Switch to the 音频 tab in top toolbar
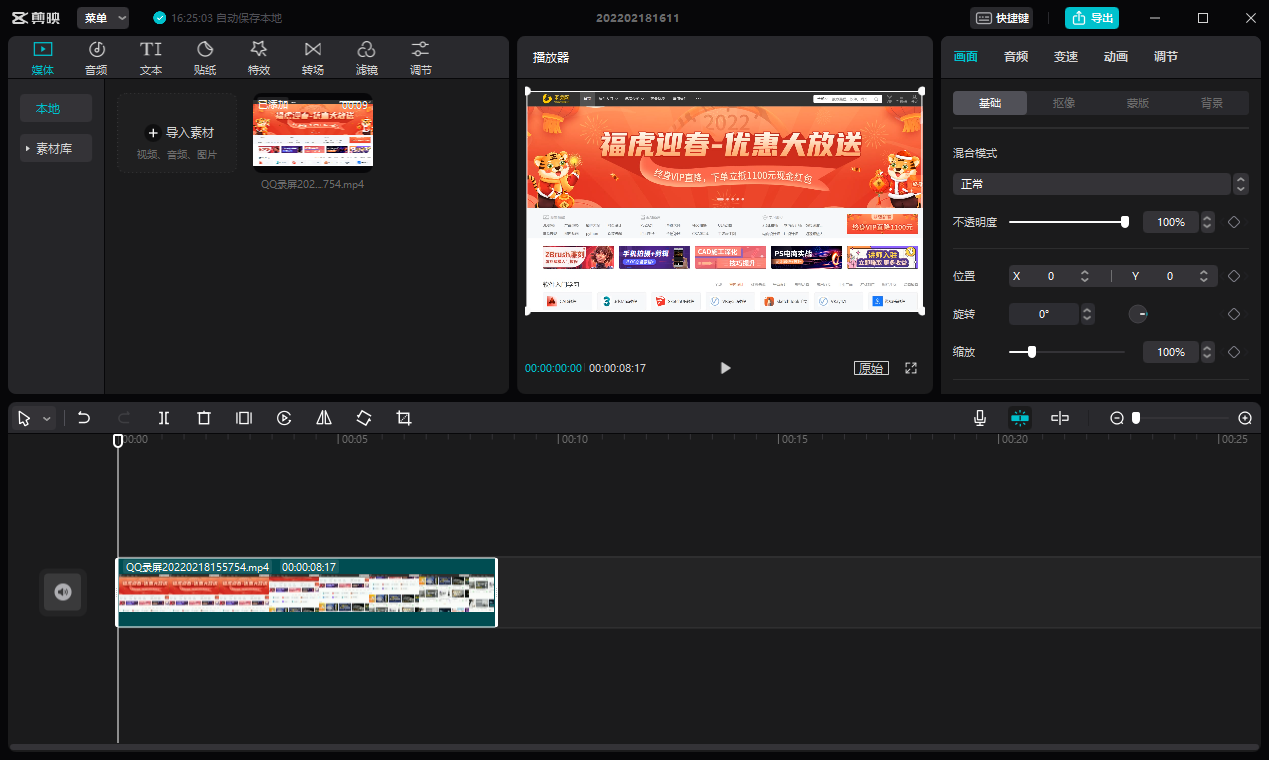Image resolution: width=1269 pixels, height=760 pixels. click(x=97, y=58)
